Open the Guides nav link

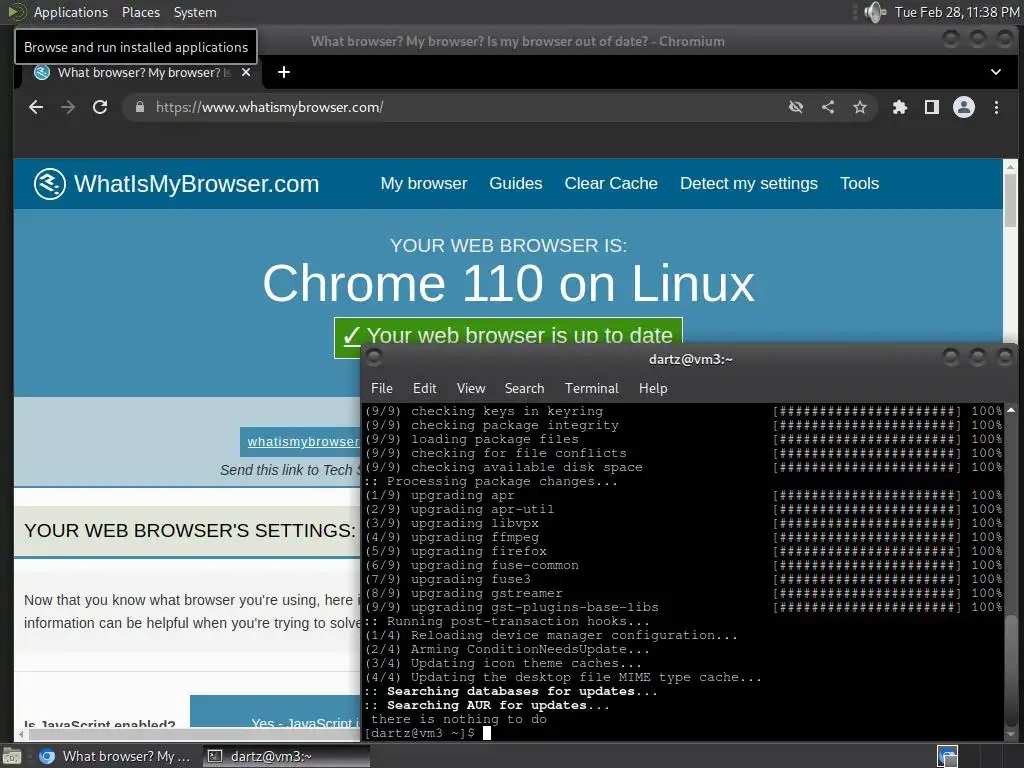[x=516, y=184]
